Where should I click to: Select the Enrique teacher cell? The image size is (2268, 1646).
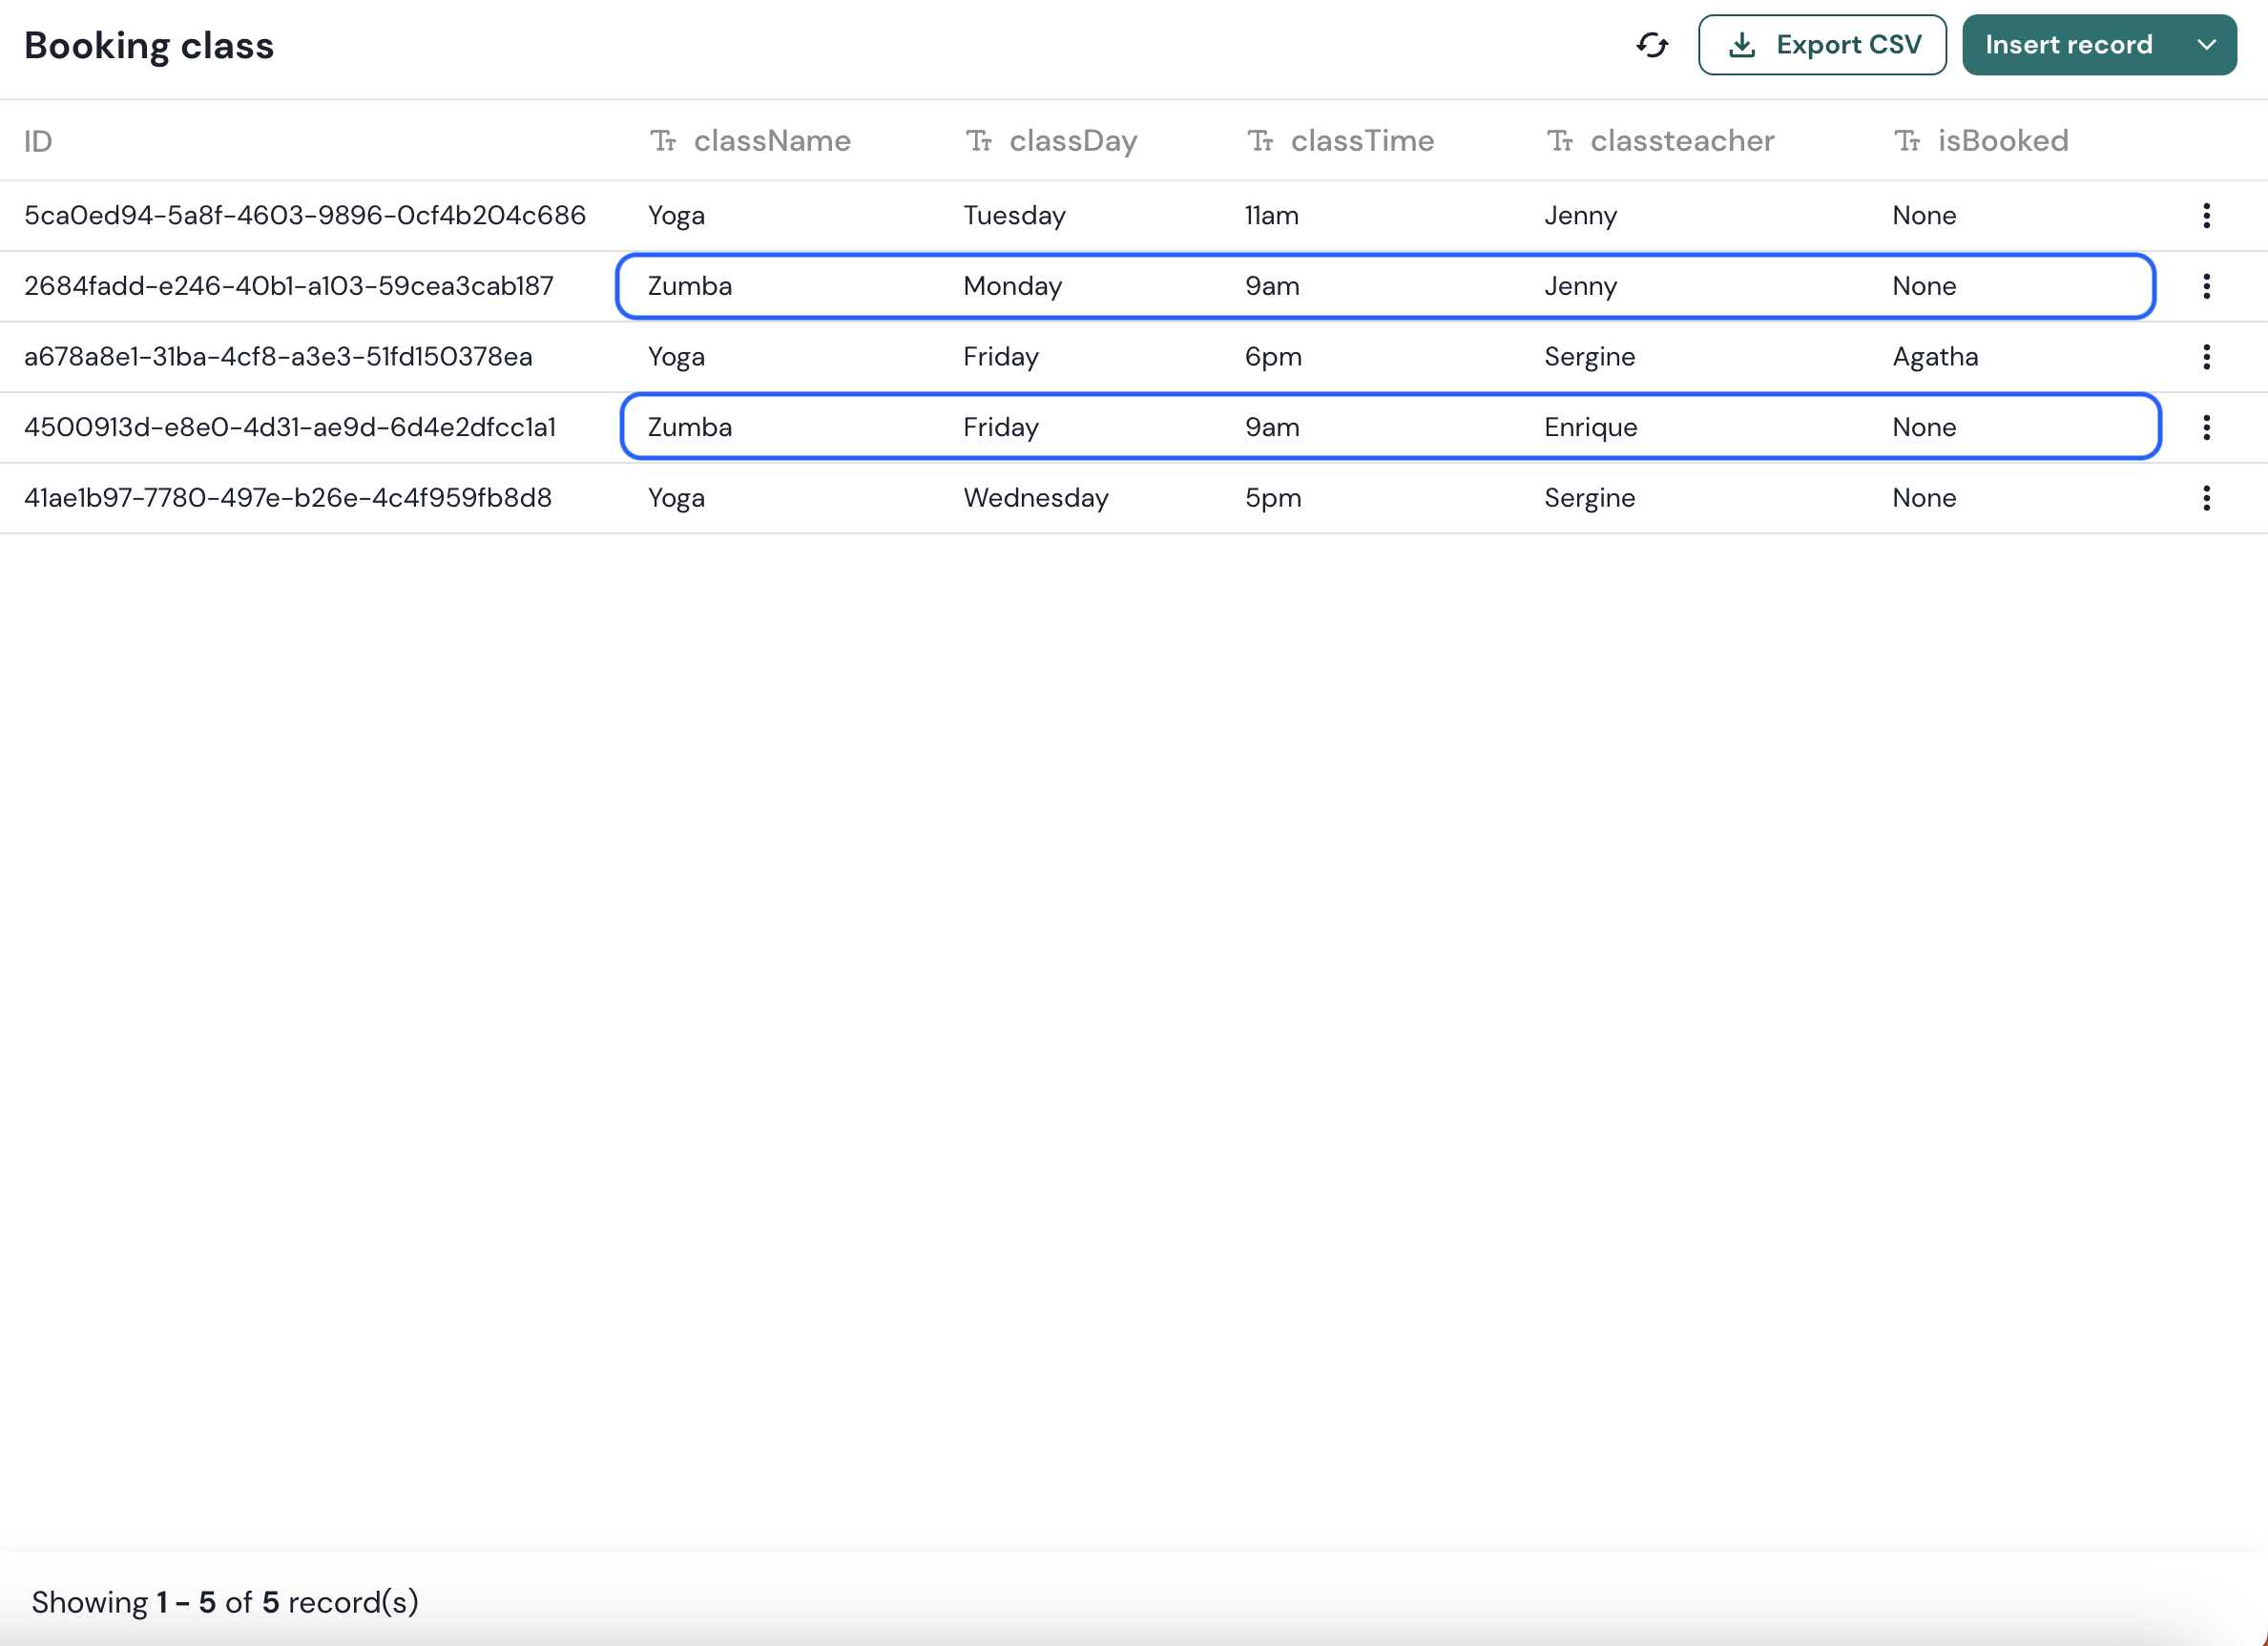1590,428
